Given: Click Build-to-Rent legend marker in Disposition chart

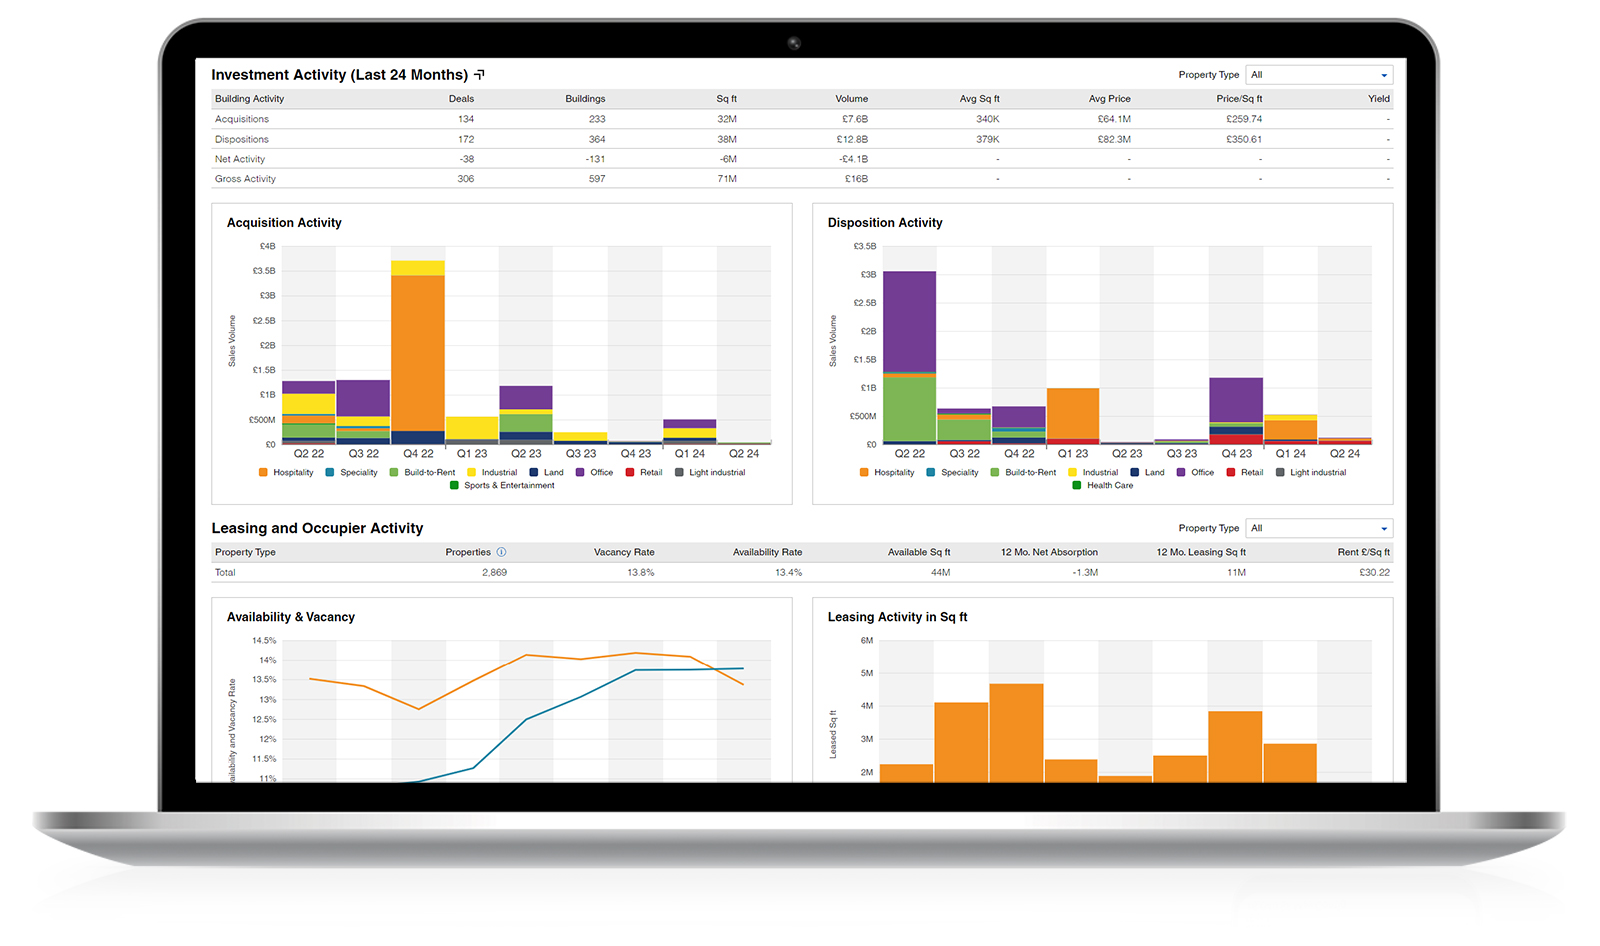Looking at the screenshot, I should coord(995,472).
